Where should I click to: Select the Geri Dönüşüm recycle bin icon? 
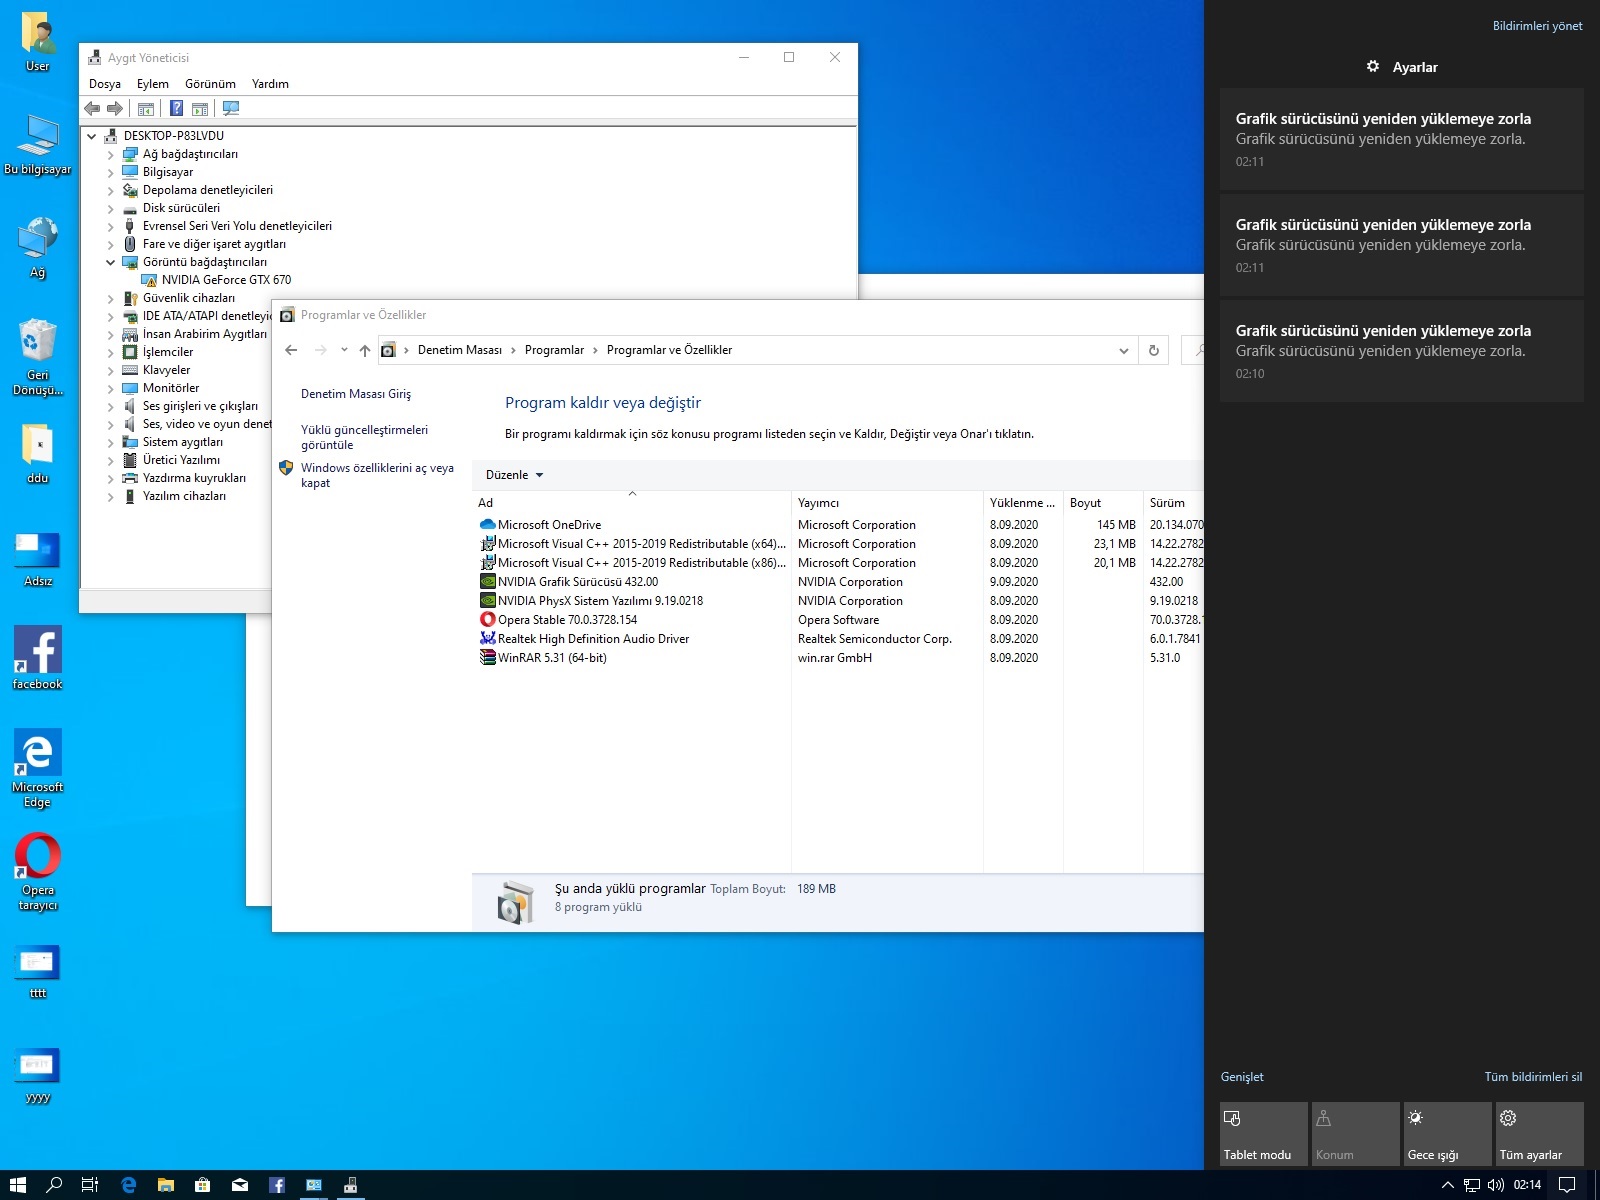click(38, 358)
